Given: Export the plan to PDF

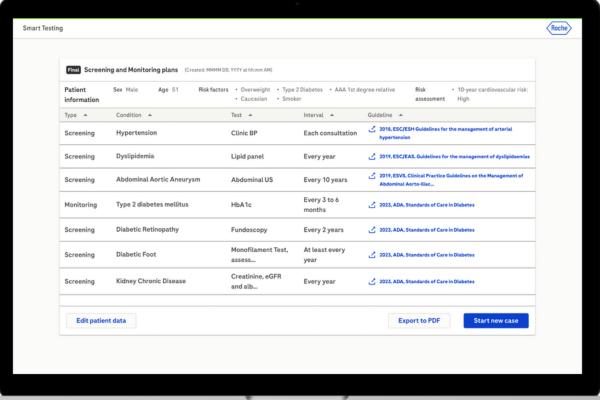Looking at the screenshot, I should 419,321.
